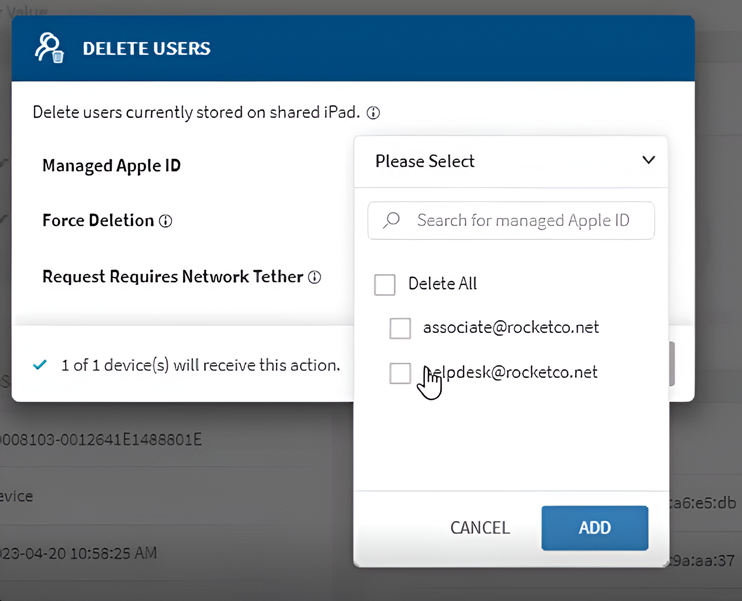The width and height of the screenshot is (742, 601).
Task: Click Request Requires Network Tether info icon
Action: click(x=315, y=277)
